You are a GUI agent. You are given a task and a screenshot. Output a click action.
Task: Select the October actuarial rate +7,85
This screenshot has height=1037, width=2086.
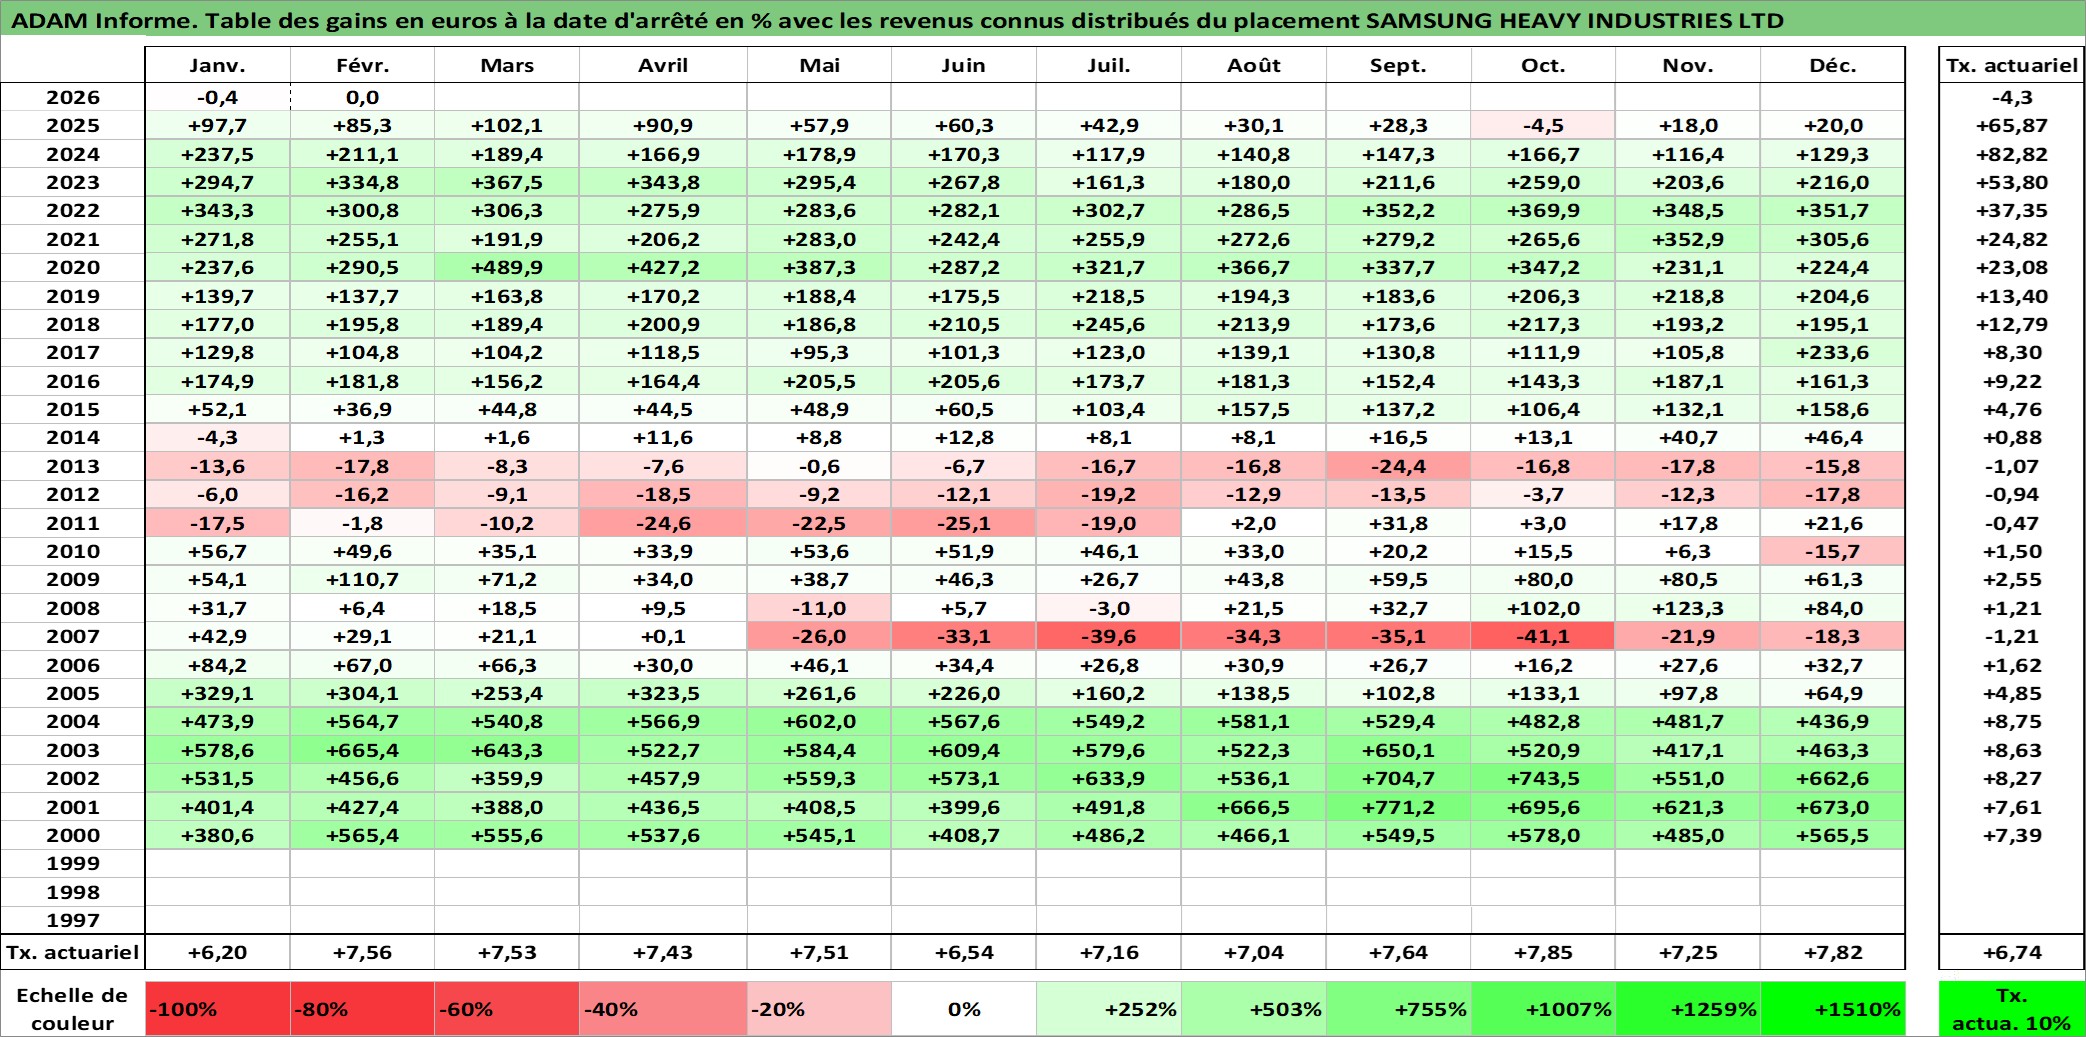point(1543,952)
